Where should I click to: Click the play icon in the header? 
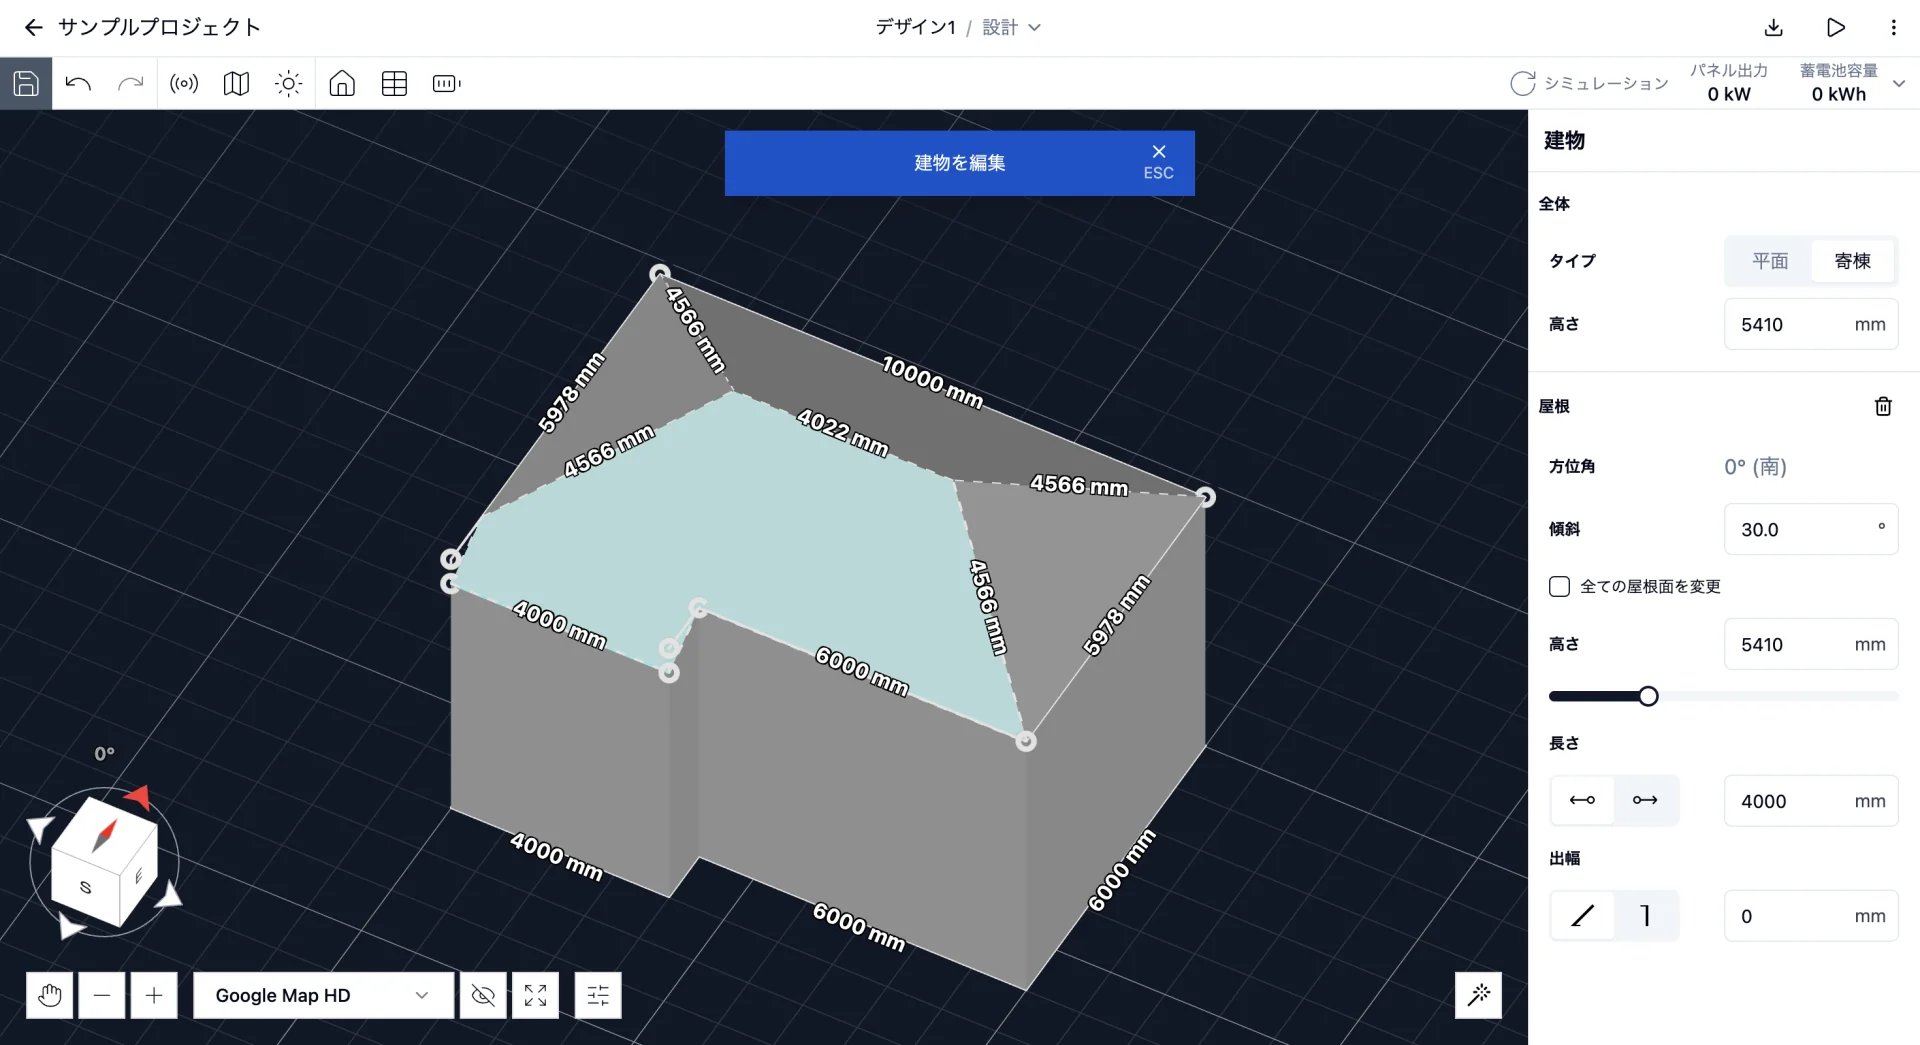coord(1835,27)
